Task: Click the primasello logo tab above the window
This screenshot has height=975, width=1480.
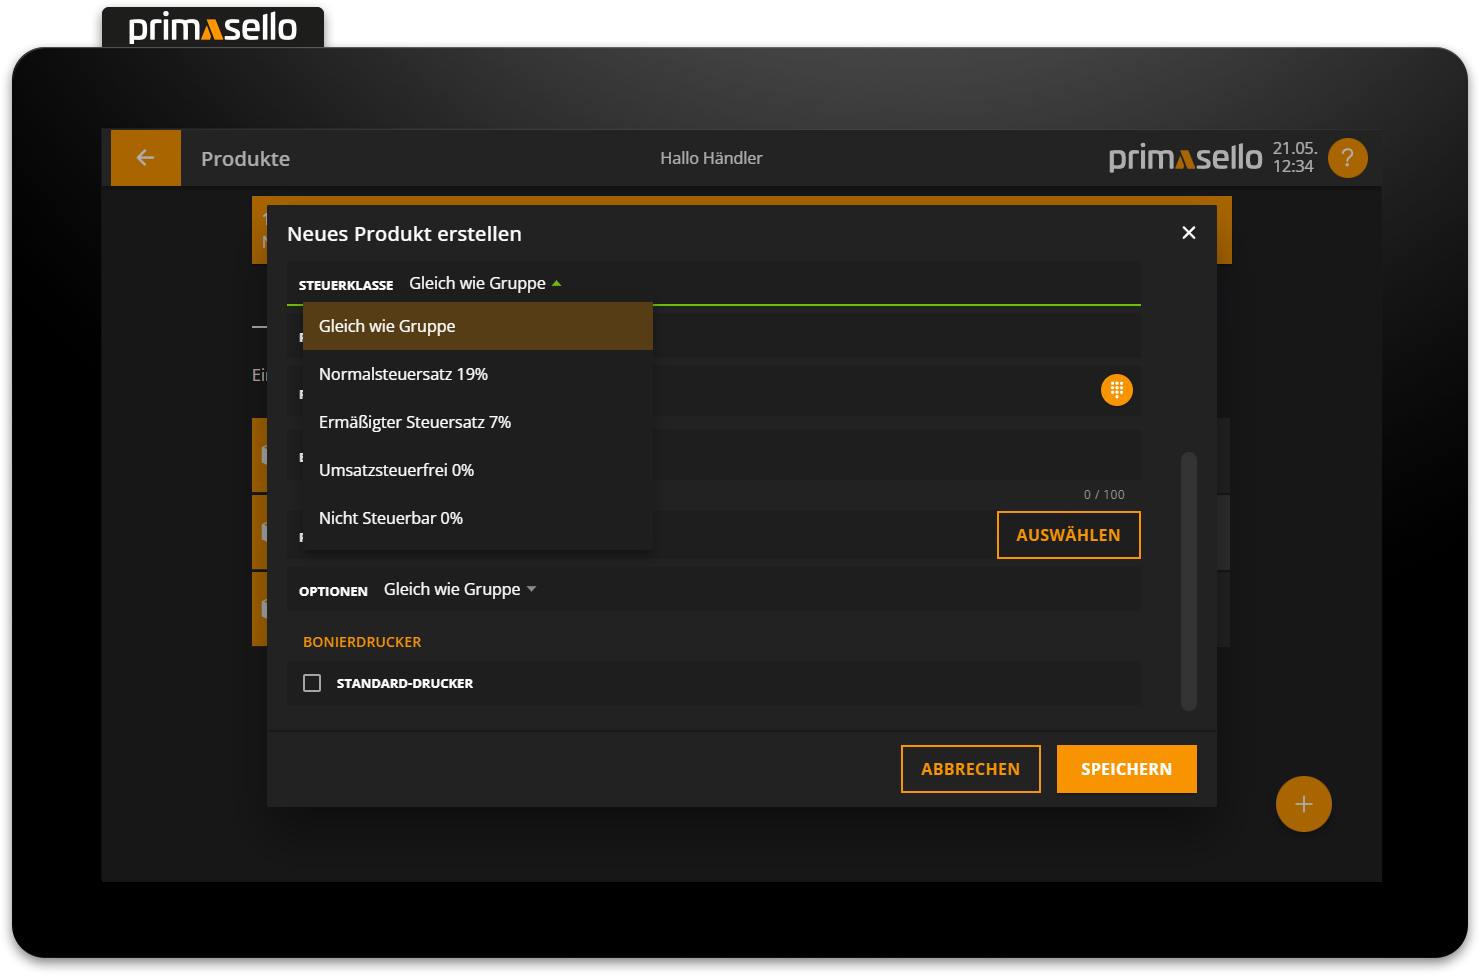Action: point(213,28)
